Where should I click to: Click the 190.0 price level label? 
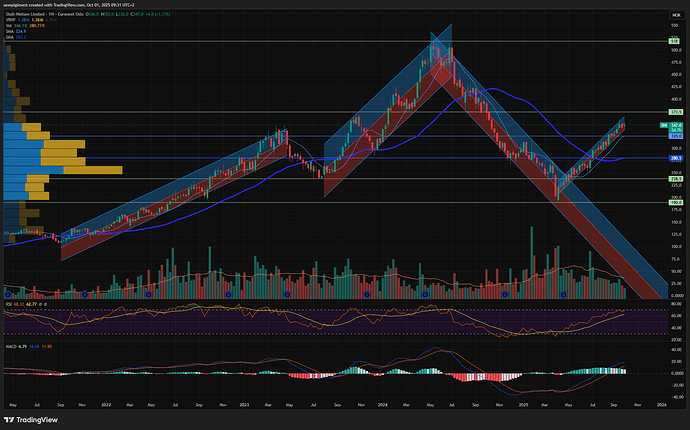pyautogui.click(x=675, y=203)
